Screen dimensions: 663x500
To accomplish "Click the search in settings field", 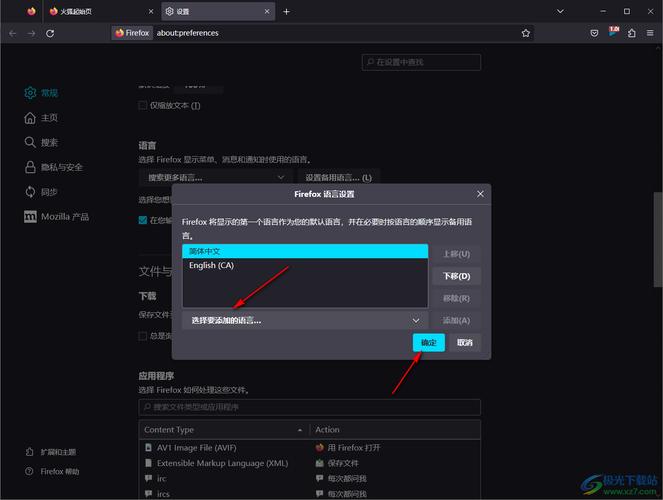I will [421, 62].
